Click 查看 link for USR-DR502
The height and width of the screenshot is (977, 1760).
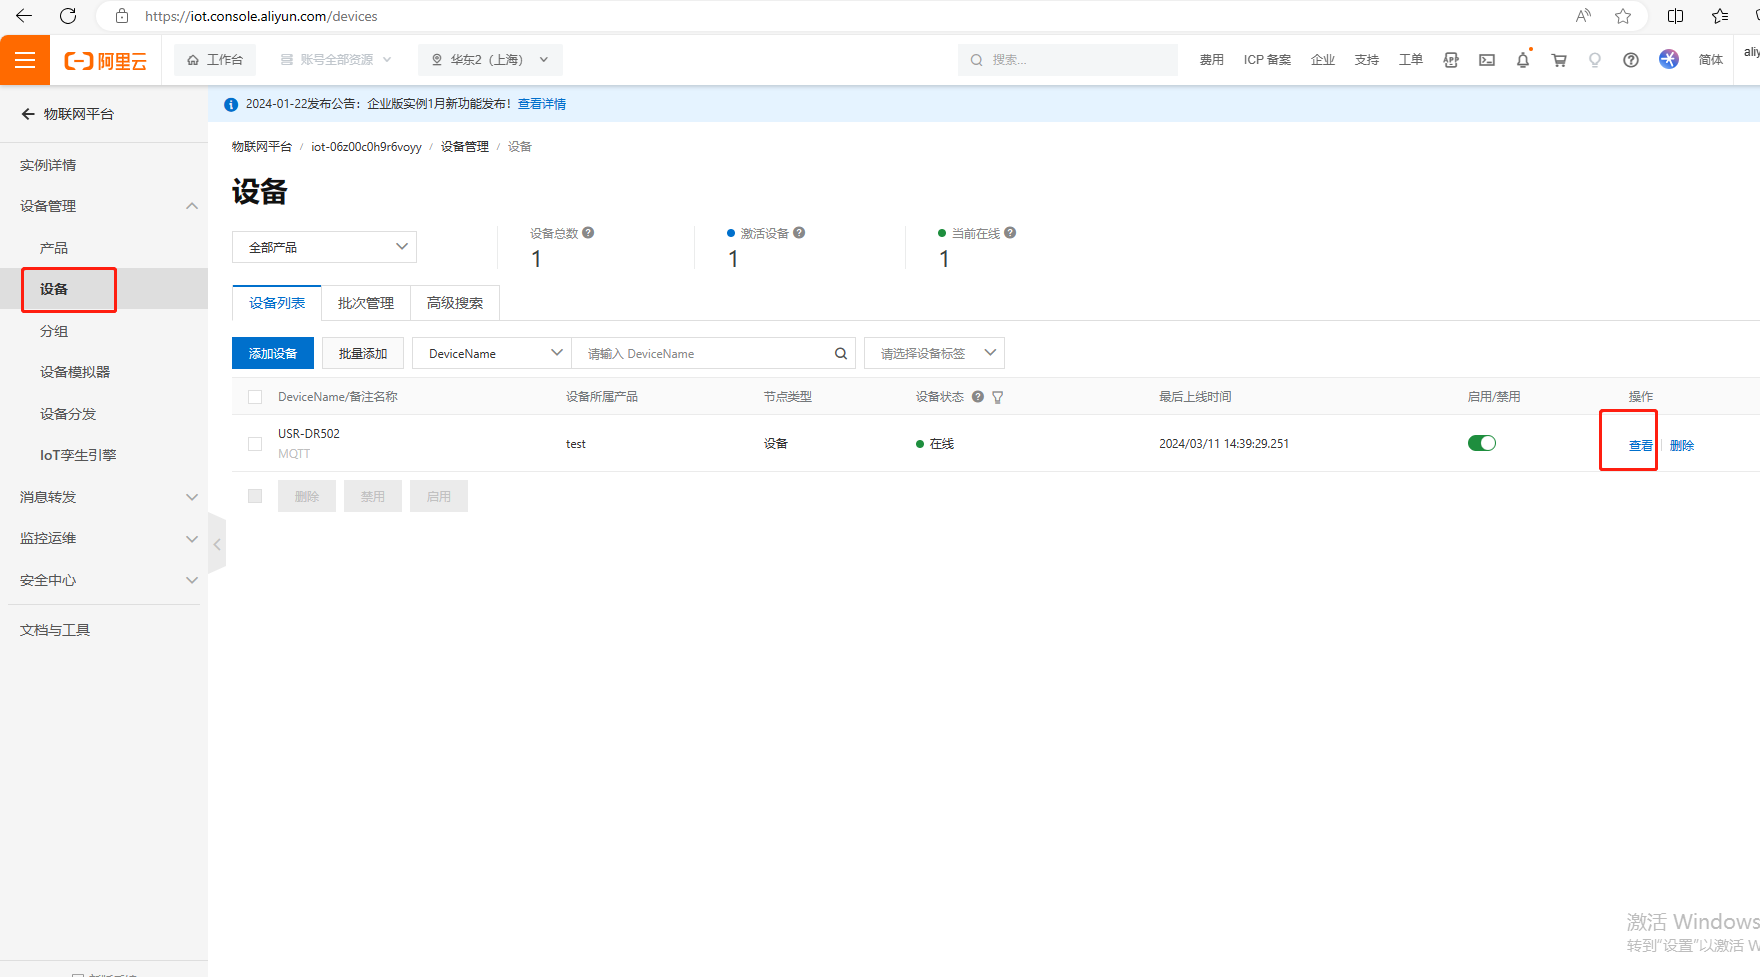point(1640,446)
